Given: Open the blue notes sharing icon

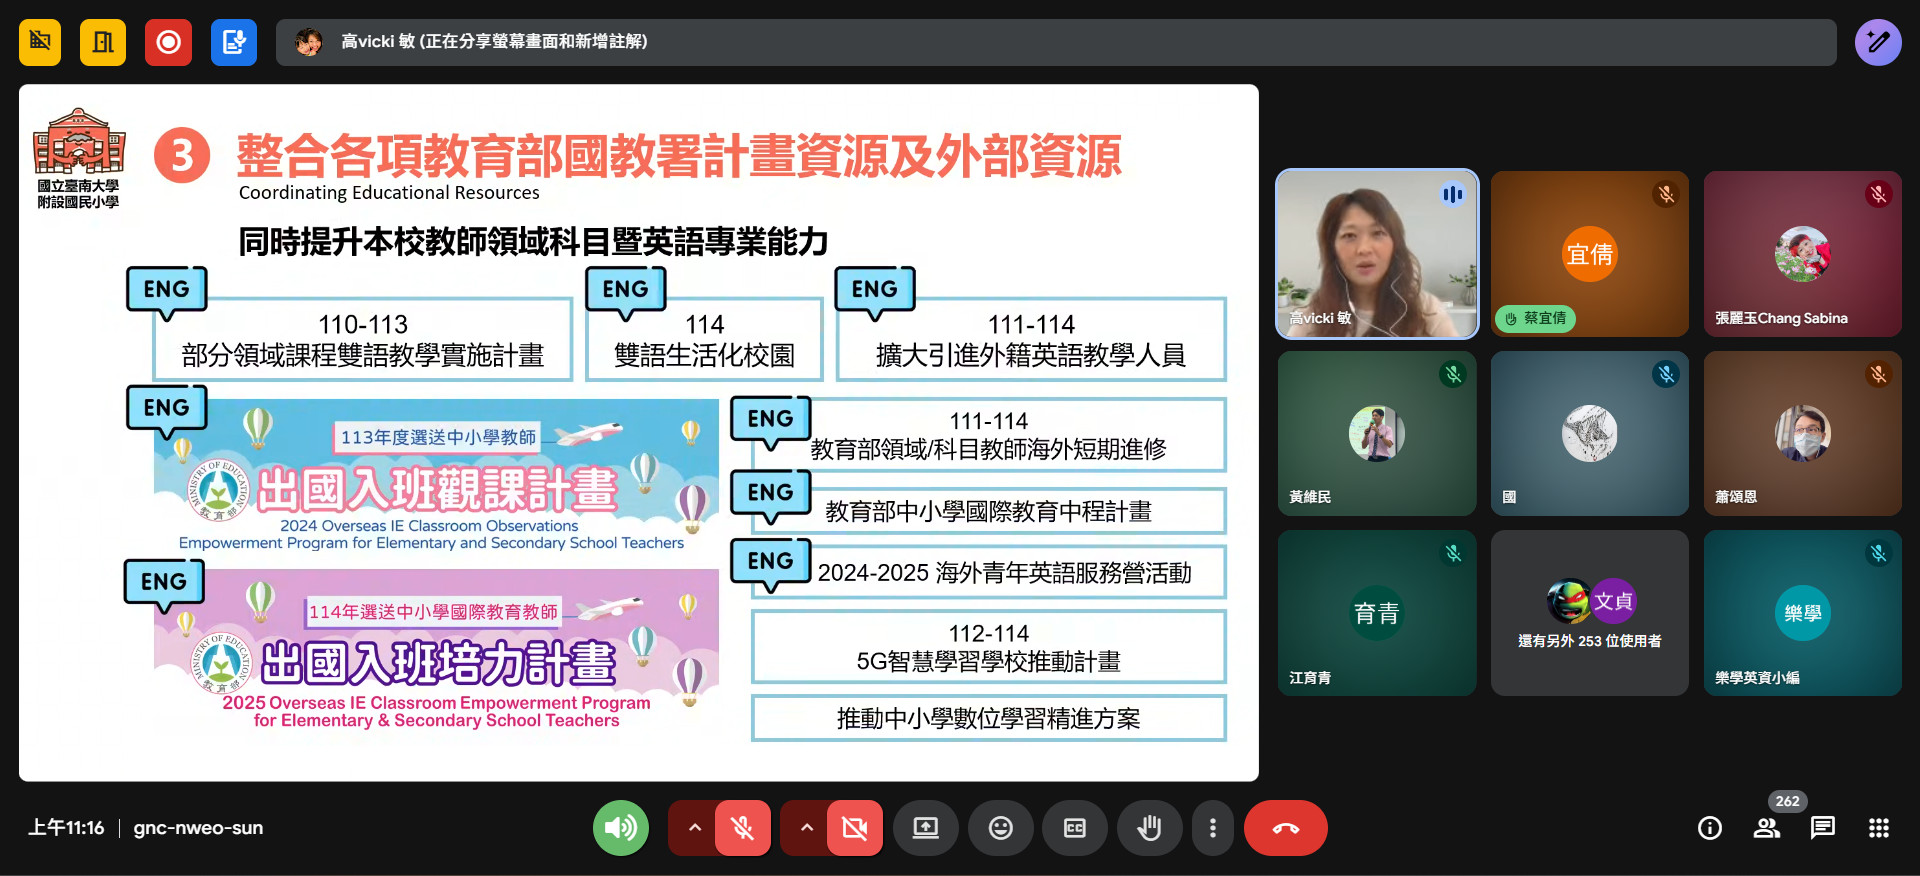Looking at the screenshot, I should pos(234,42).
